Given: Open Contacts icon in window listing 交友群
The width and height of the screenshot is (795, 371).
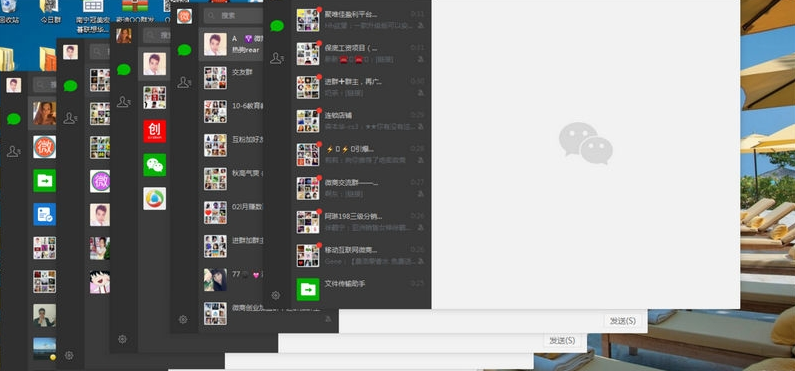Looking at the screenshot, I should click(x=184, y=82).
